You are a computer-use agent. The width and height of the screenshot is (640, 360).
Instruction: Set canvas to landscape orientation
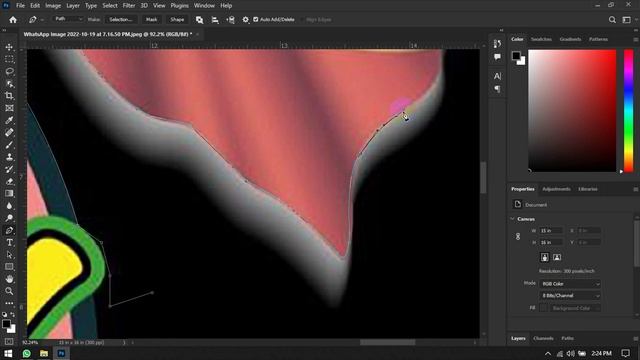point(557,257)
